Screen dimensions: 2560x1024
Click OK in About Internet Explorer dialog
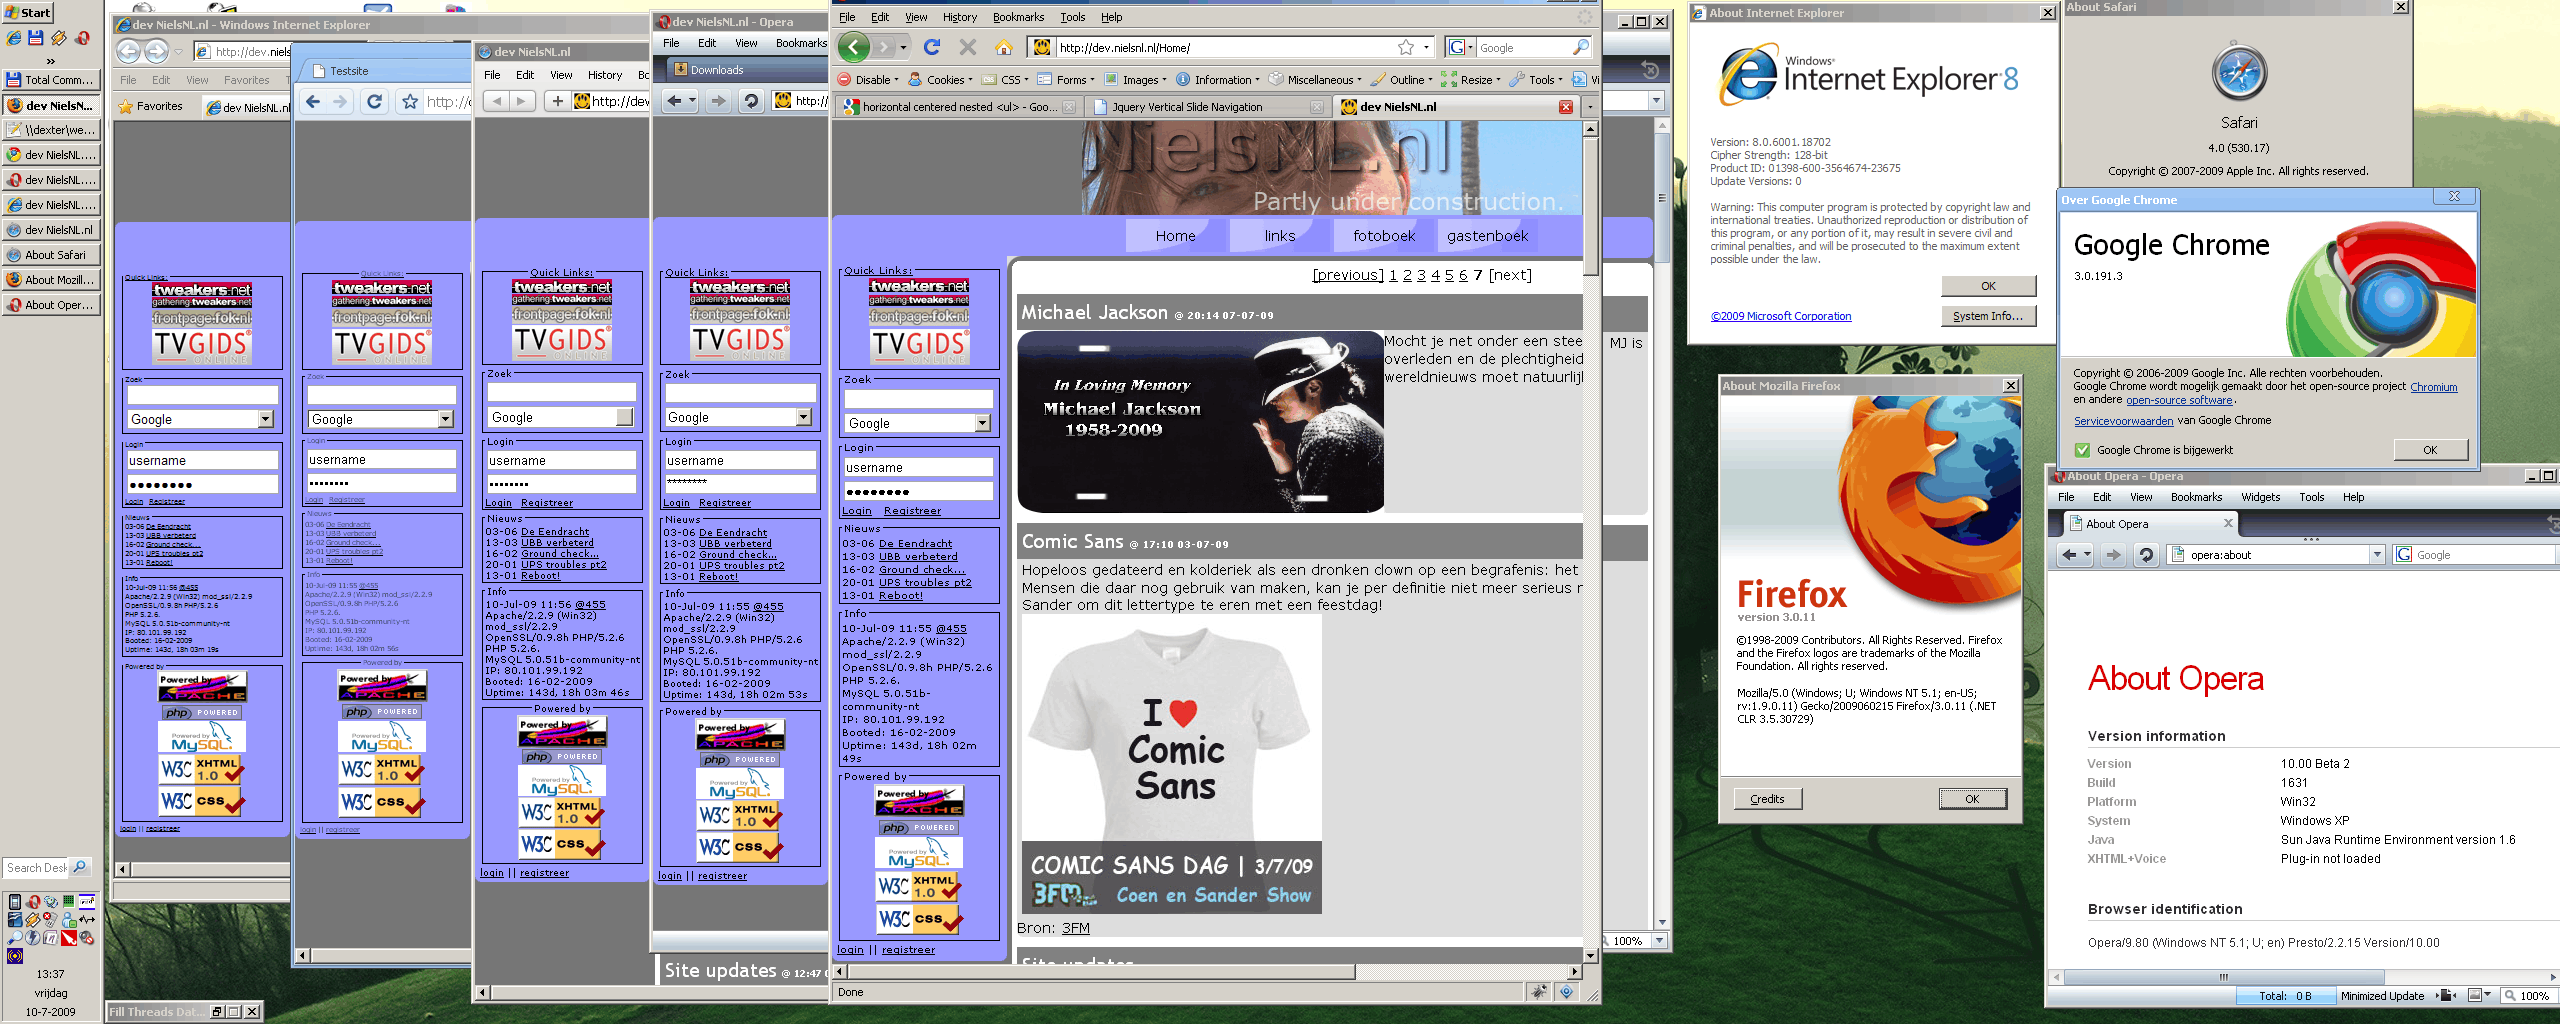pos(1988,286)
